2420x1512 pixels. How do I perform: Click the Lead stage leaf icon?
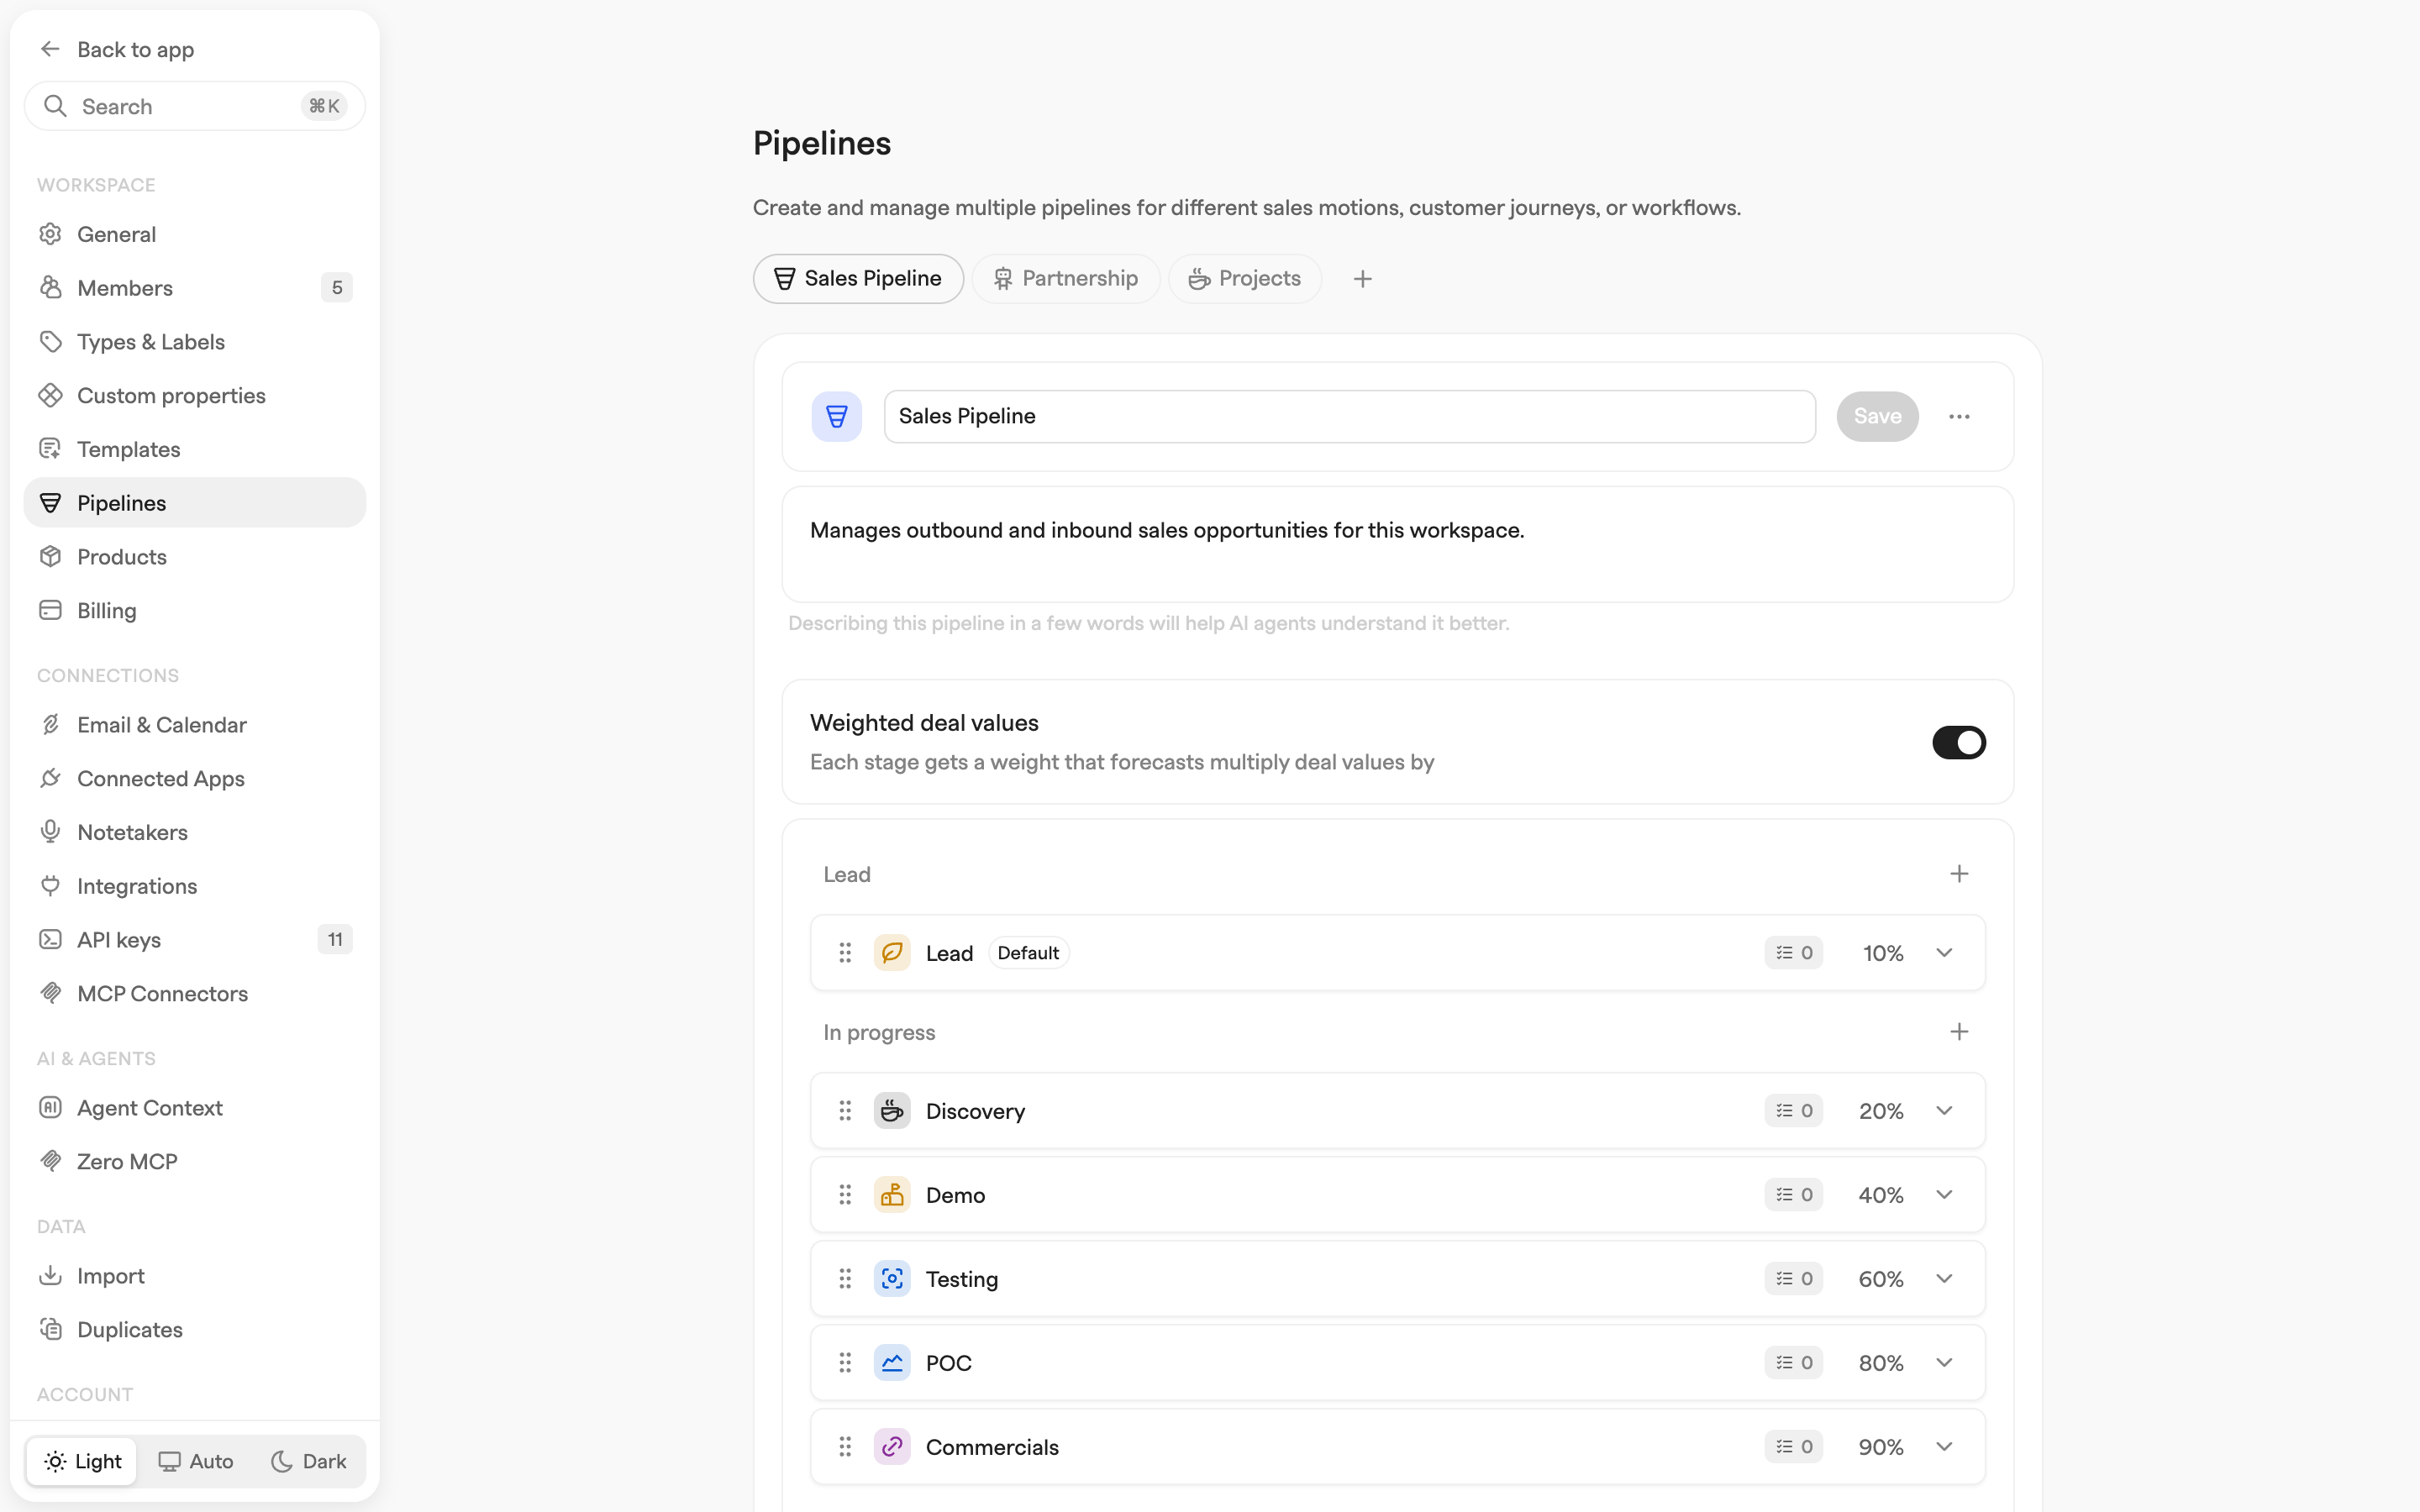(x=891, y=953)
